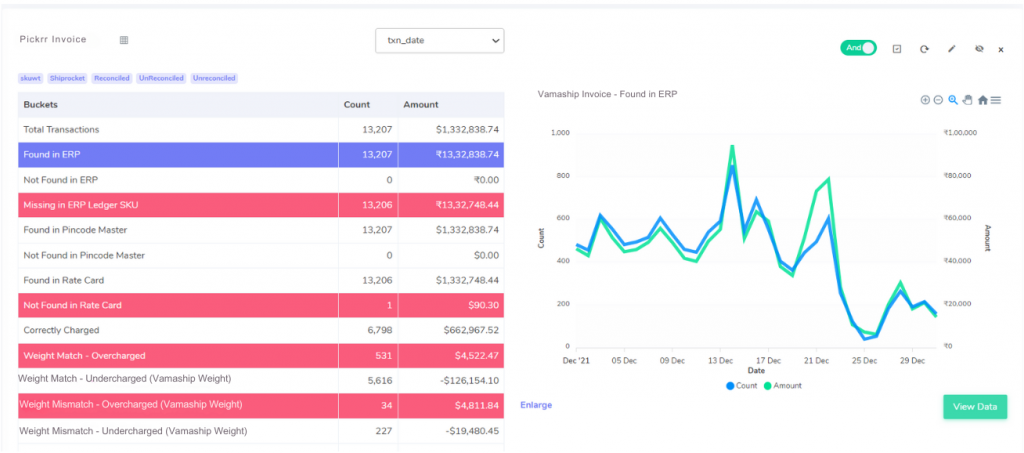Click the Vamaship Invoice - Found in ERP chart title
This screenshot has width=1024, height=453.
[607, 94]
